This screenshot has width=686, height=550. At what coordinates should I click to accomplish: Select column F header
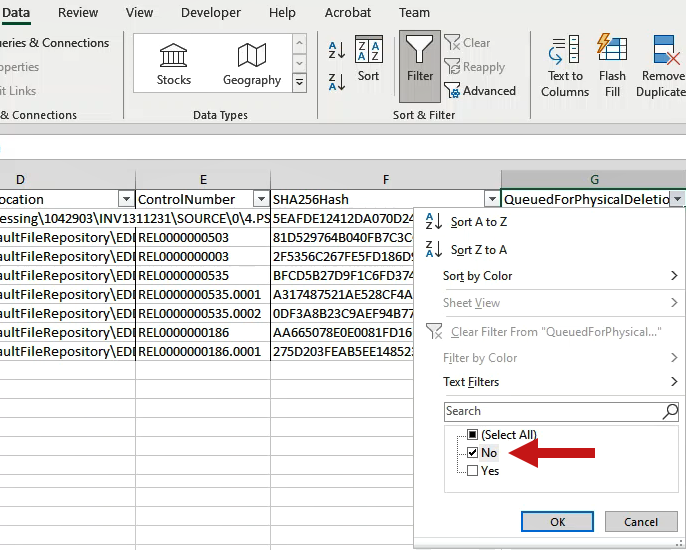click(385, 179)
